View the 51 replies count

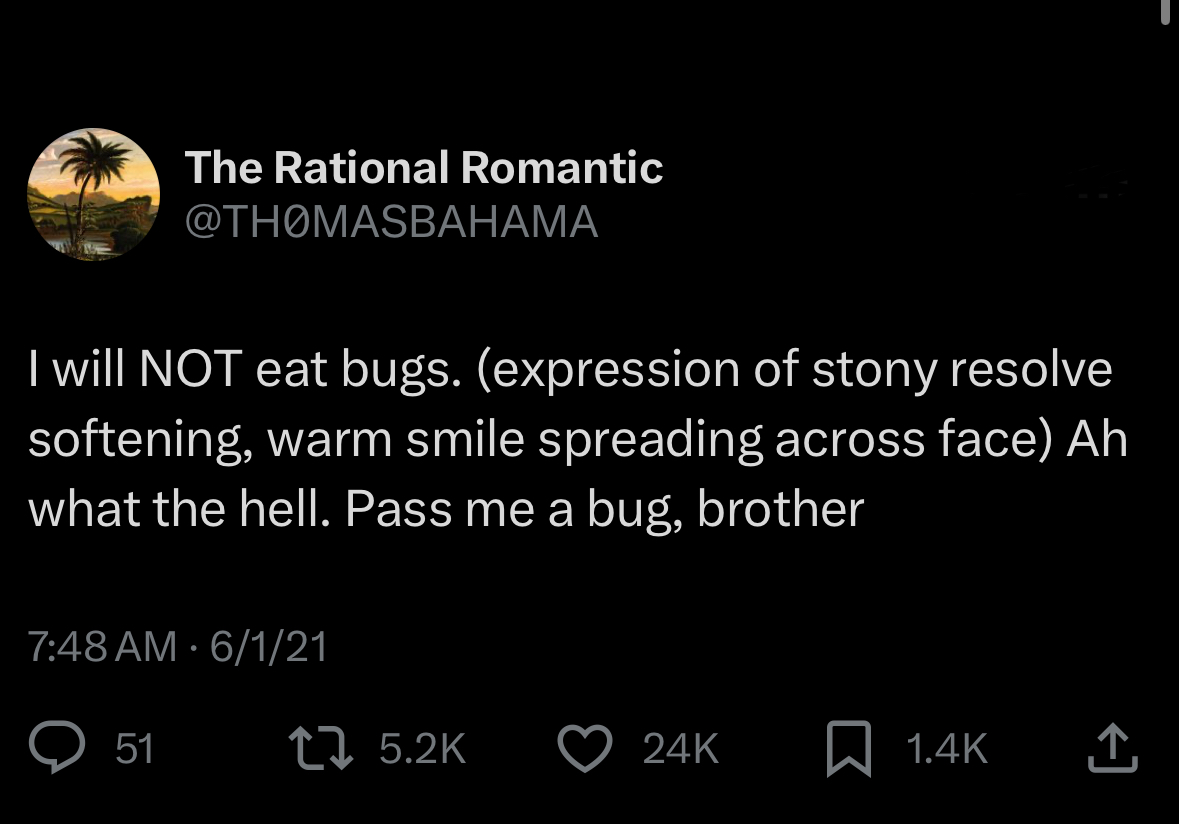pos(135,749)
